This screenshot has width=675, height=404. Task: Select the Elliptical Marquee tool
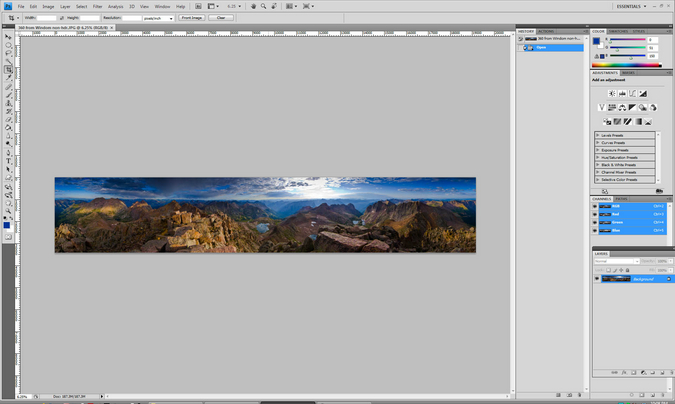pos(8,45)
